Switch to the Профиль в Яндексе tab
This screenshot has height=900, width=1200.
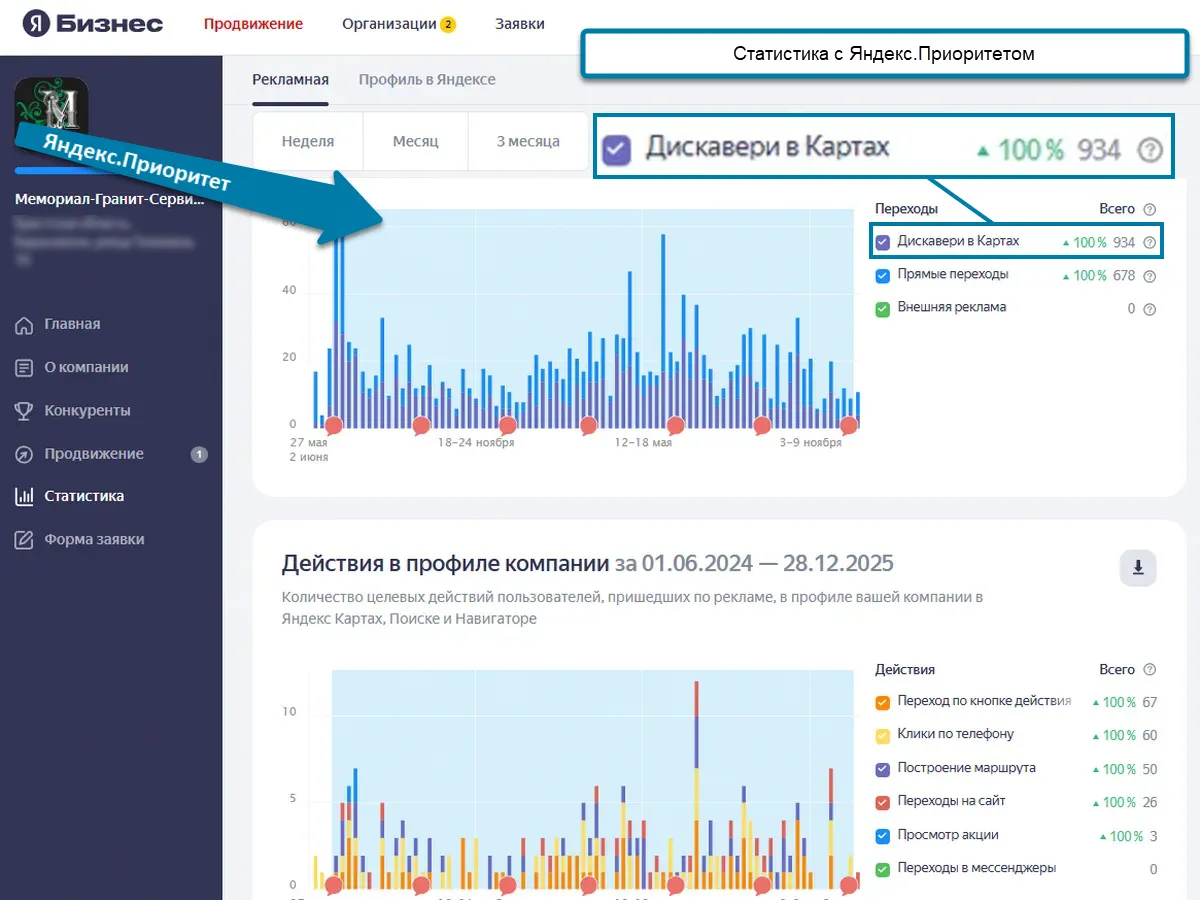[x=427, y=80]
